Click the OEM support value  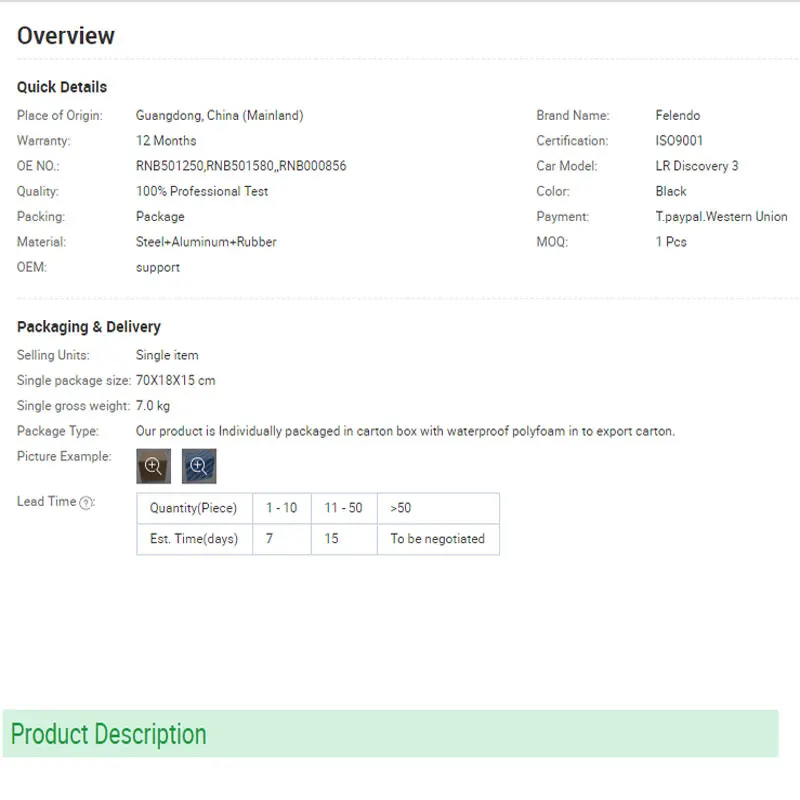[x=158, y=268]
